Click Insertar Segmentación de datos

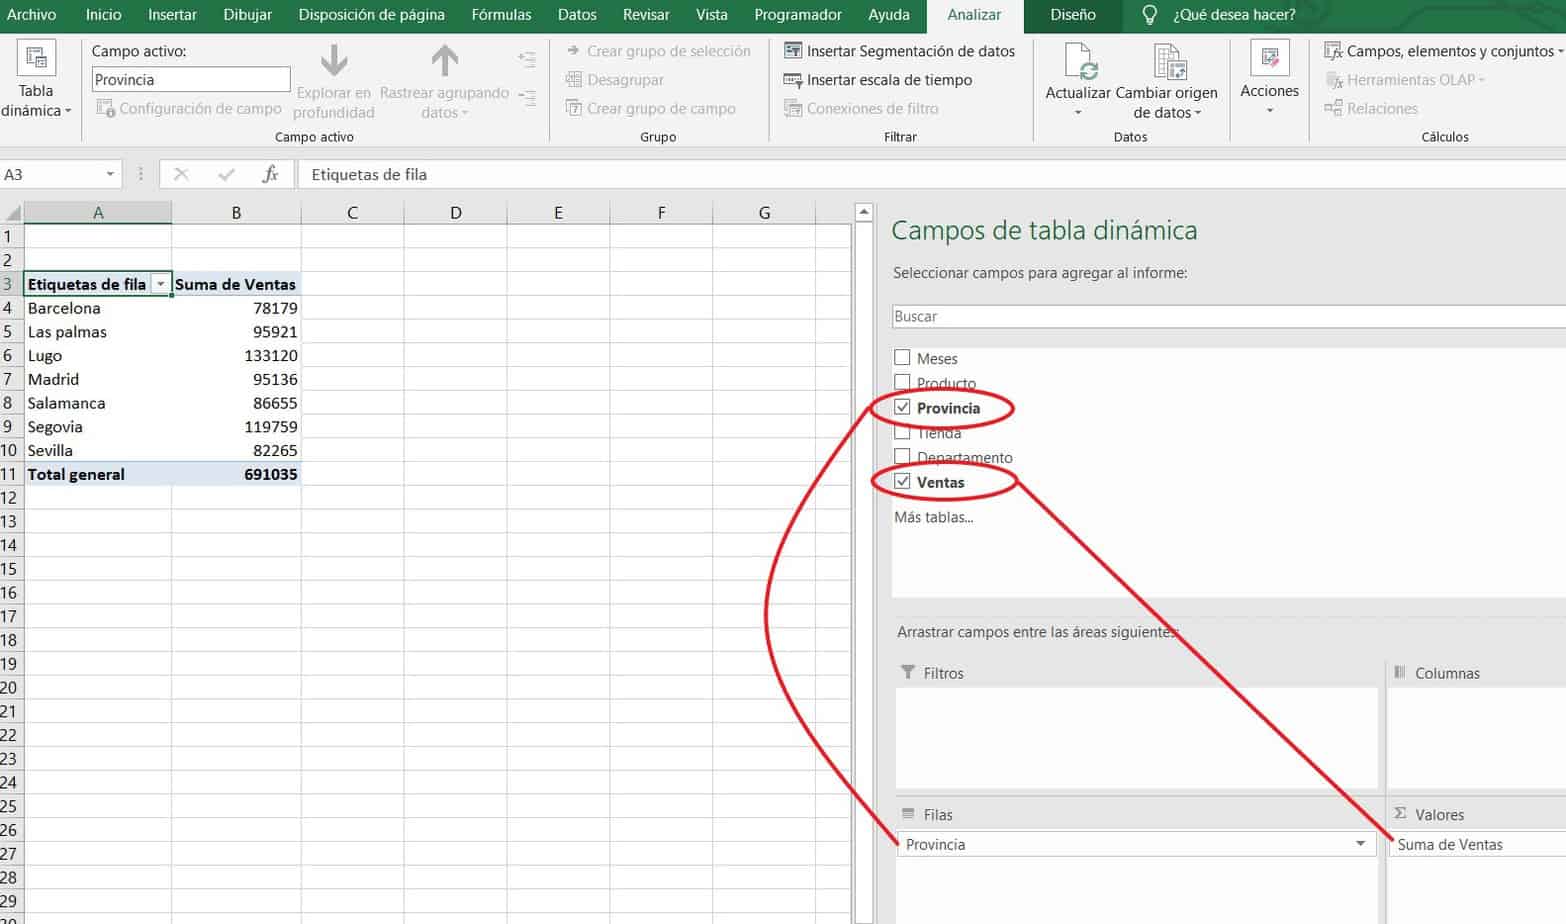pos(899,51)
